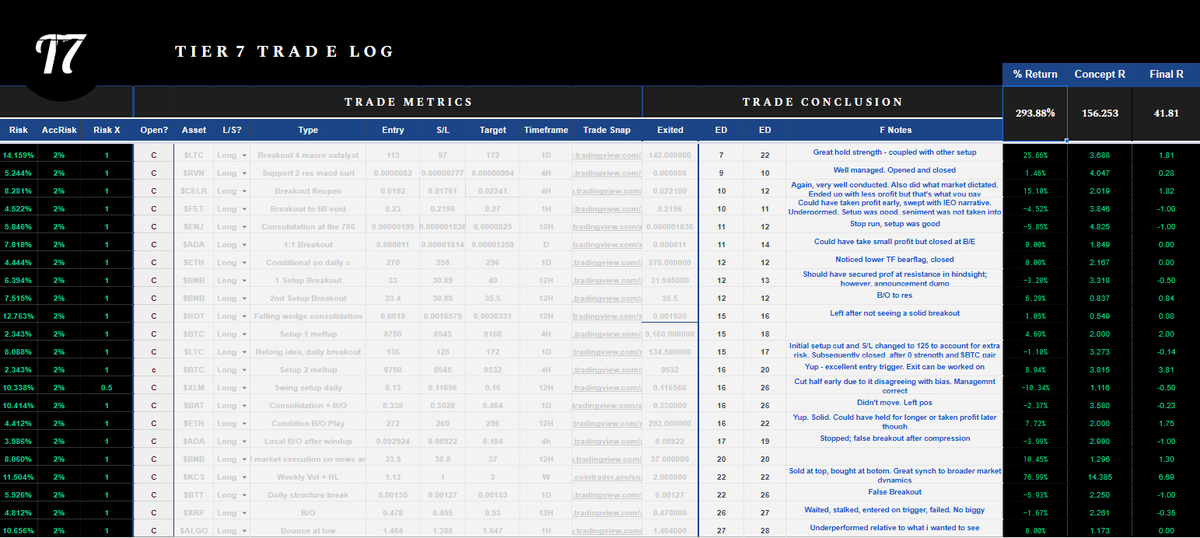Click the 'Weekly Vol + HL' type cell
This screenshot has width=1200, height=538.
[x=308, y=478]
